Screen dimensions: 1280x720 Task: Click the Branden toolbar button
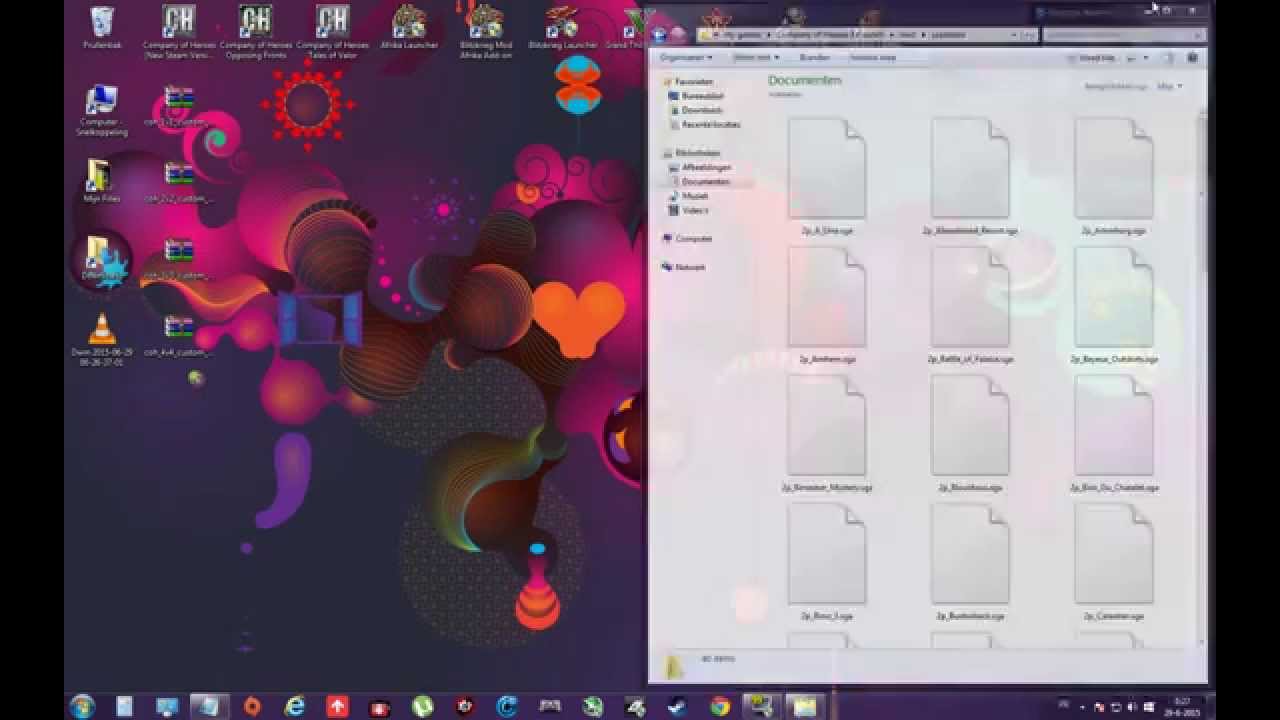[814, 58]
